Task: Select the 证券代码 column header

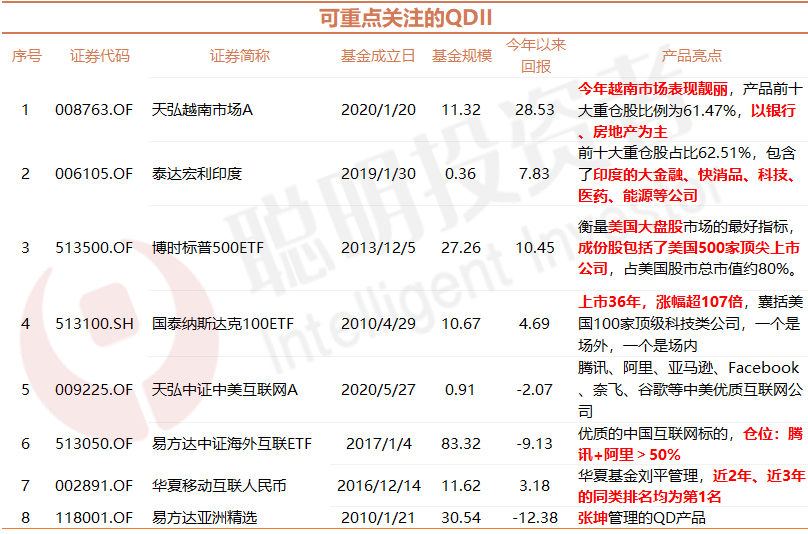Action: (99, 56)
